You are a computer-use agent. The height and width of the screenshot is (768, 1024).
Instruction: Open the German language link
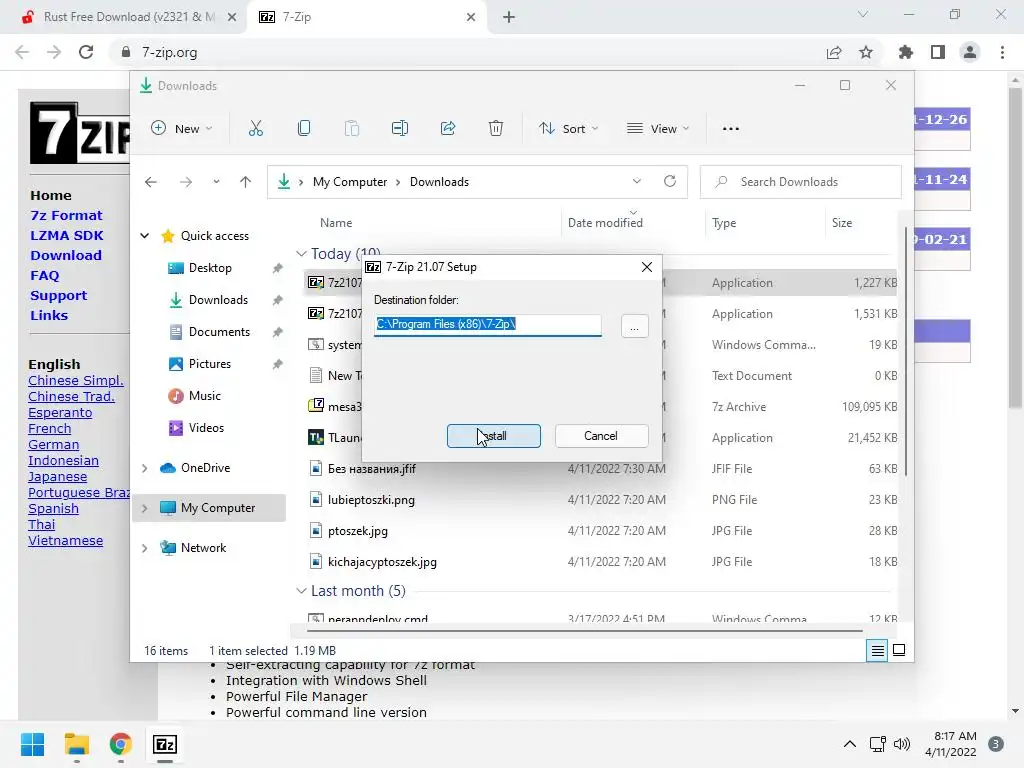[x=54, y=445]
